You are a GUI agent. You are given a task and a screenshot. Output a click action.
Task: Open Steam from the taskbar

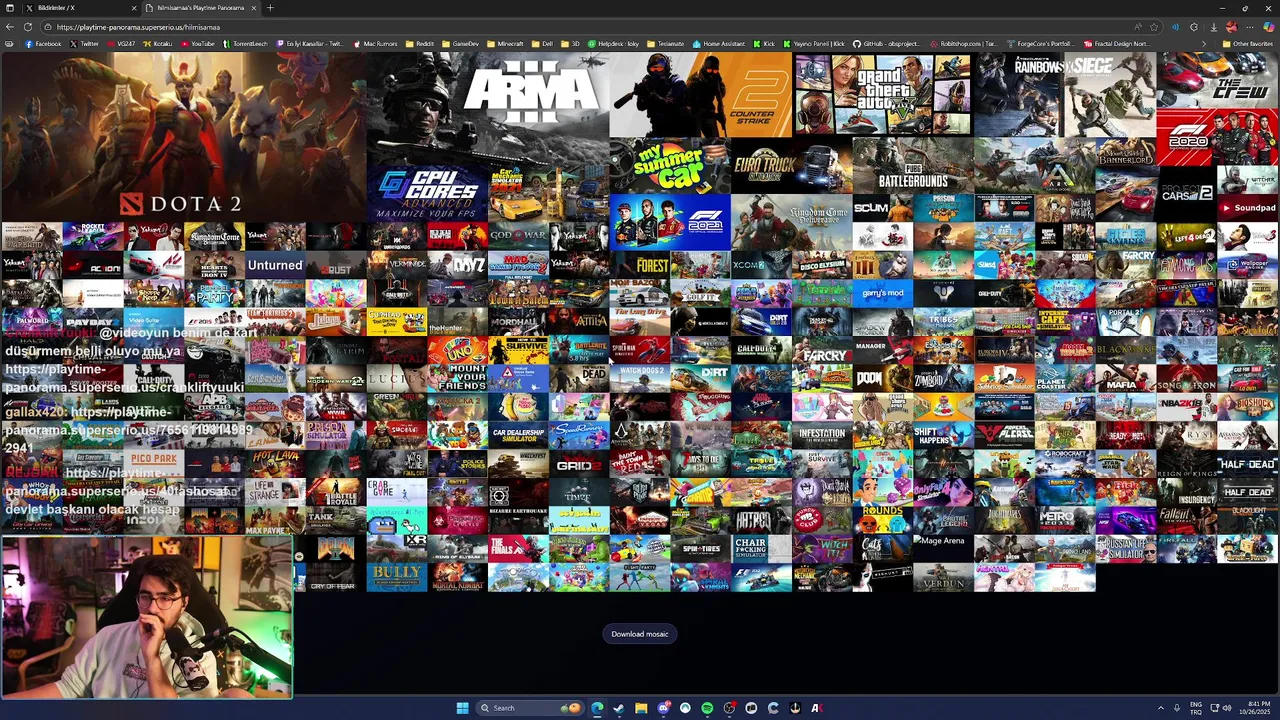[619, 708]
